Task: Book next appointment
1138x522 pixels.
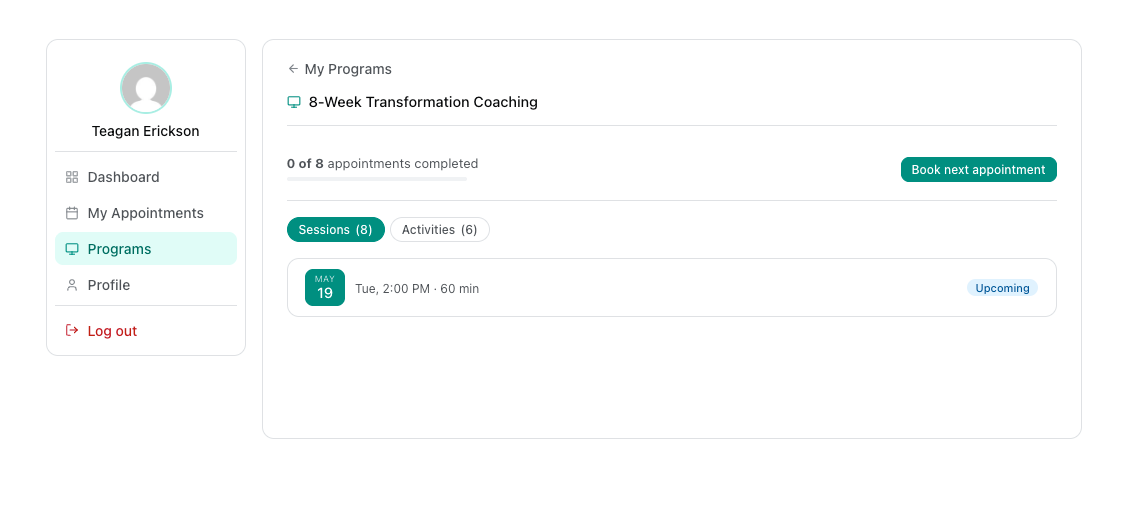Action: pos(978,170)
